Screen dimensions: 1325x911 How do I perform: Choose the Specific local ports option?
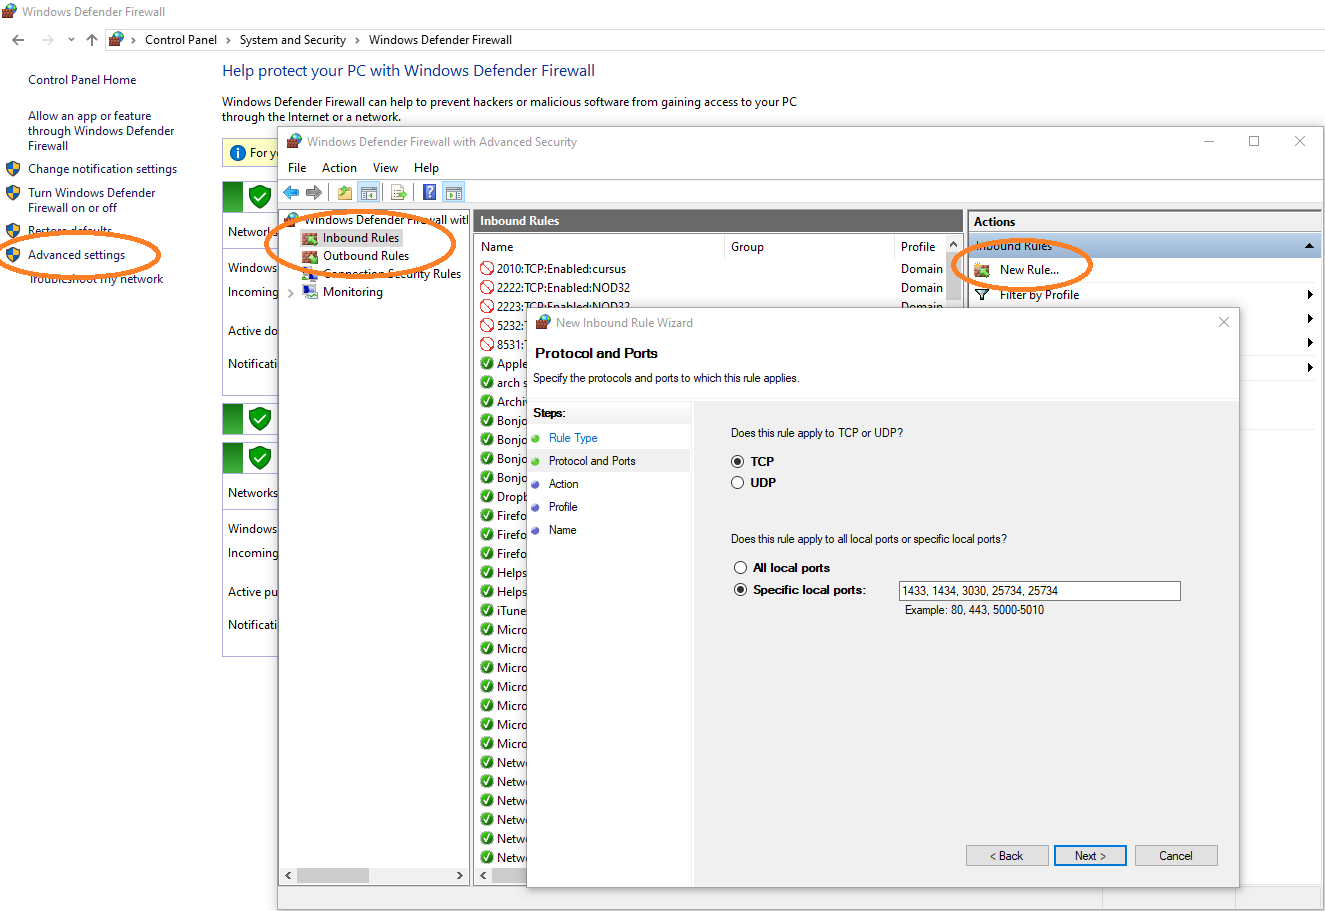click(x=741, y=590)
